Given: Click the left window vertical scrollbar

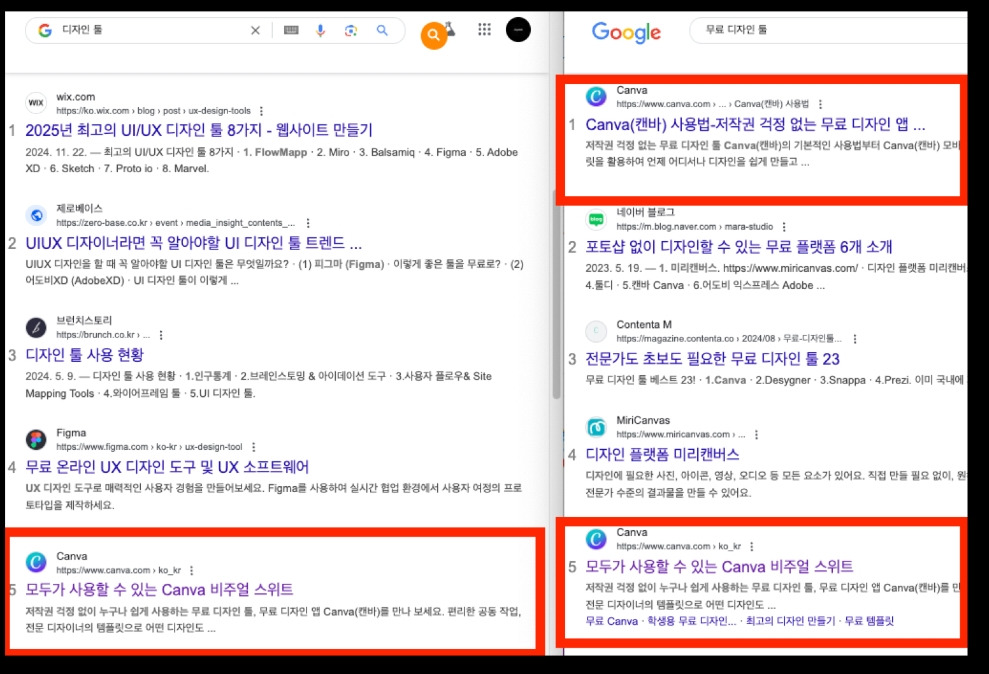Looking at the screenshot, I should pyautogui.click(x=556, y=296).
